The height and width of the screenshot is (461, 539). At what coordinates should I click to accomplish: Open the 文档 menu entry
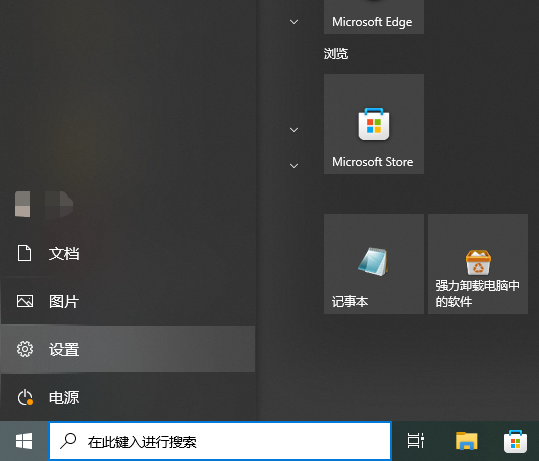[x=128, y=253]
